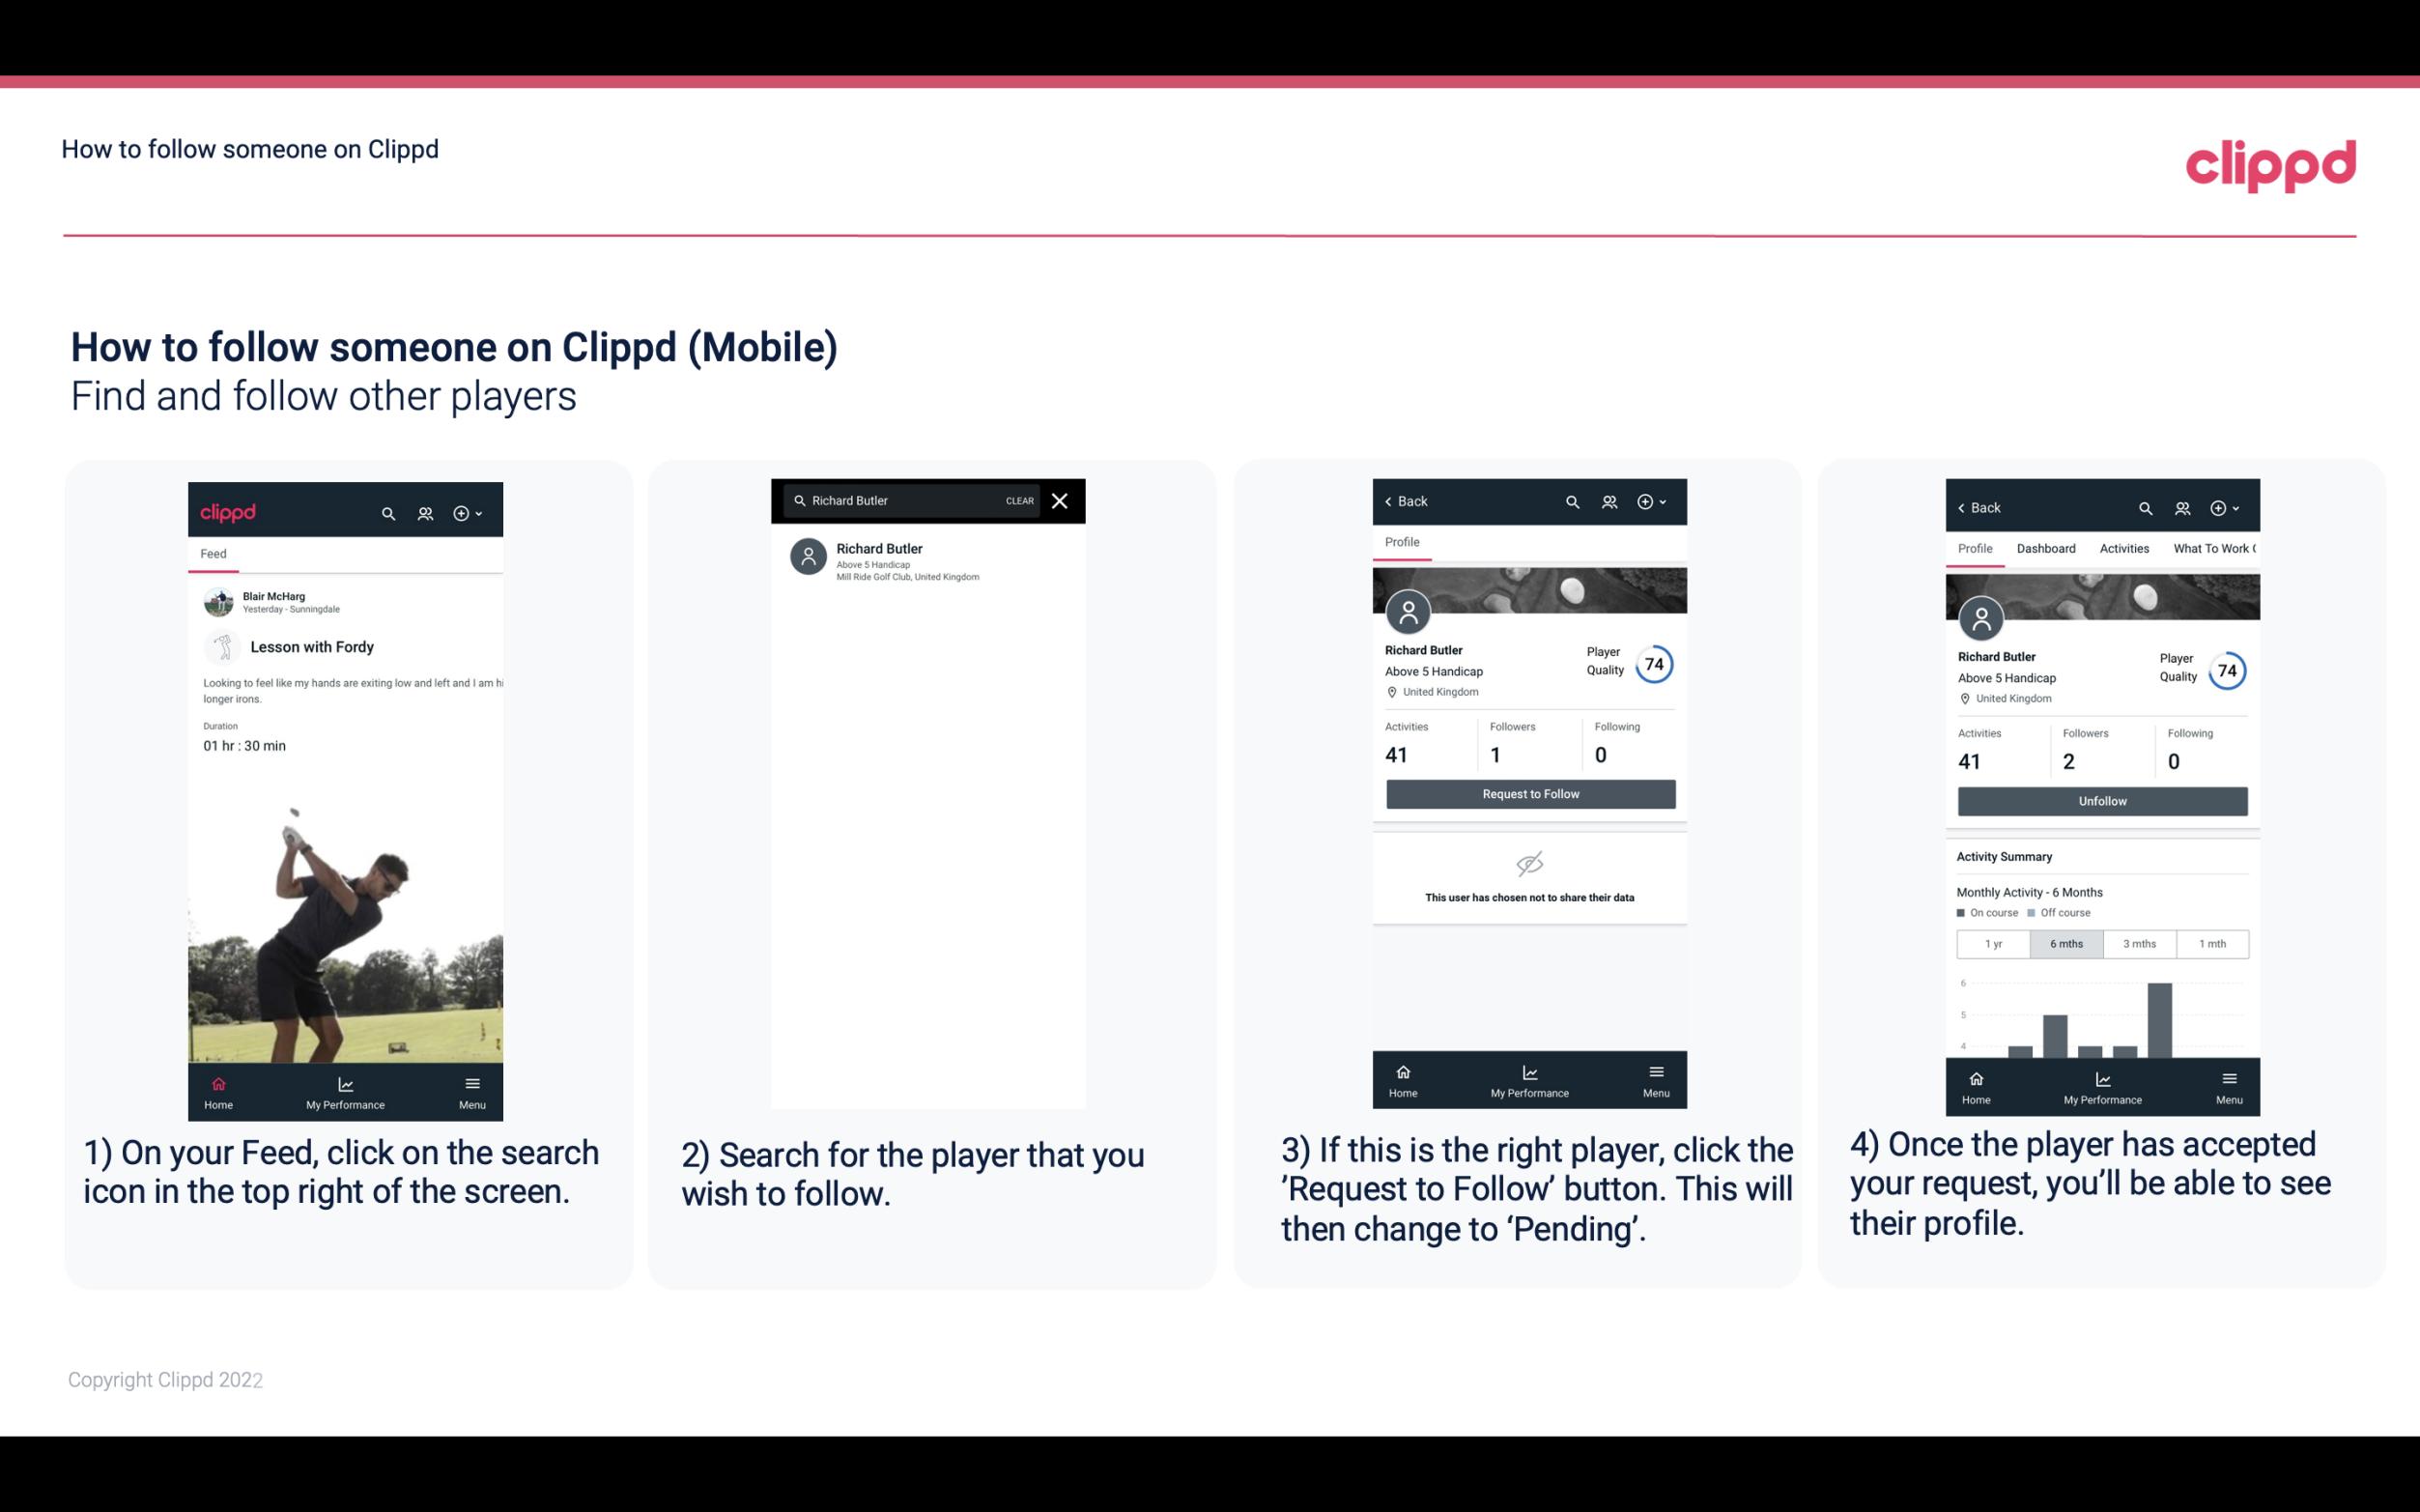Select the 3 months activity filter option
Viewport: 2420px width, 1512px height.
coord(2140,942)
